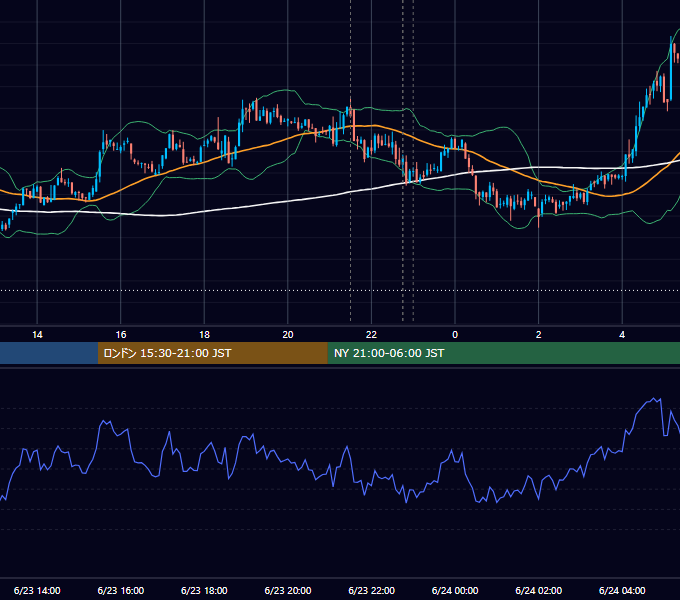680x600 pixels.
Task: Click the 6/24 02:00 date label
Action: 539,590
